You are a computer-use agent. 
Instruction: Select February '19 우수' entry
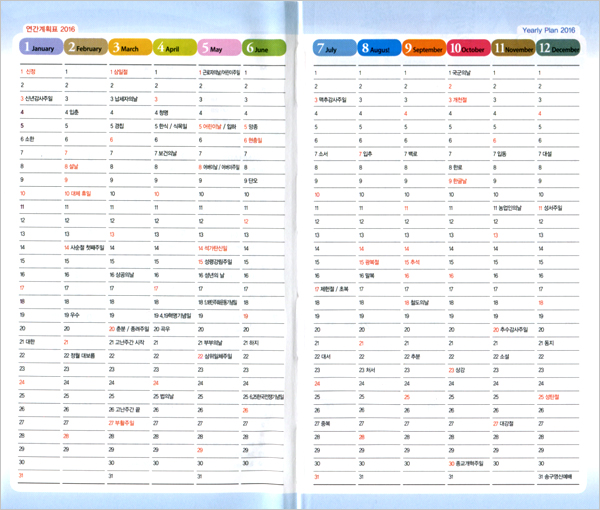click(72, 315)
